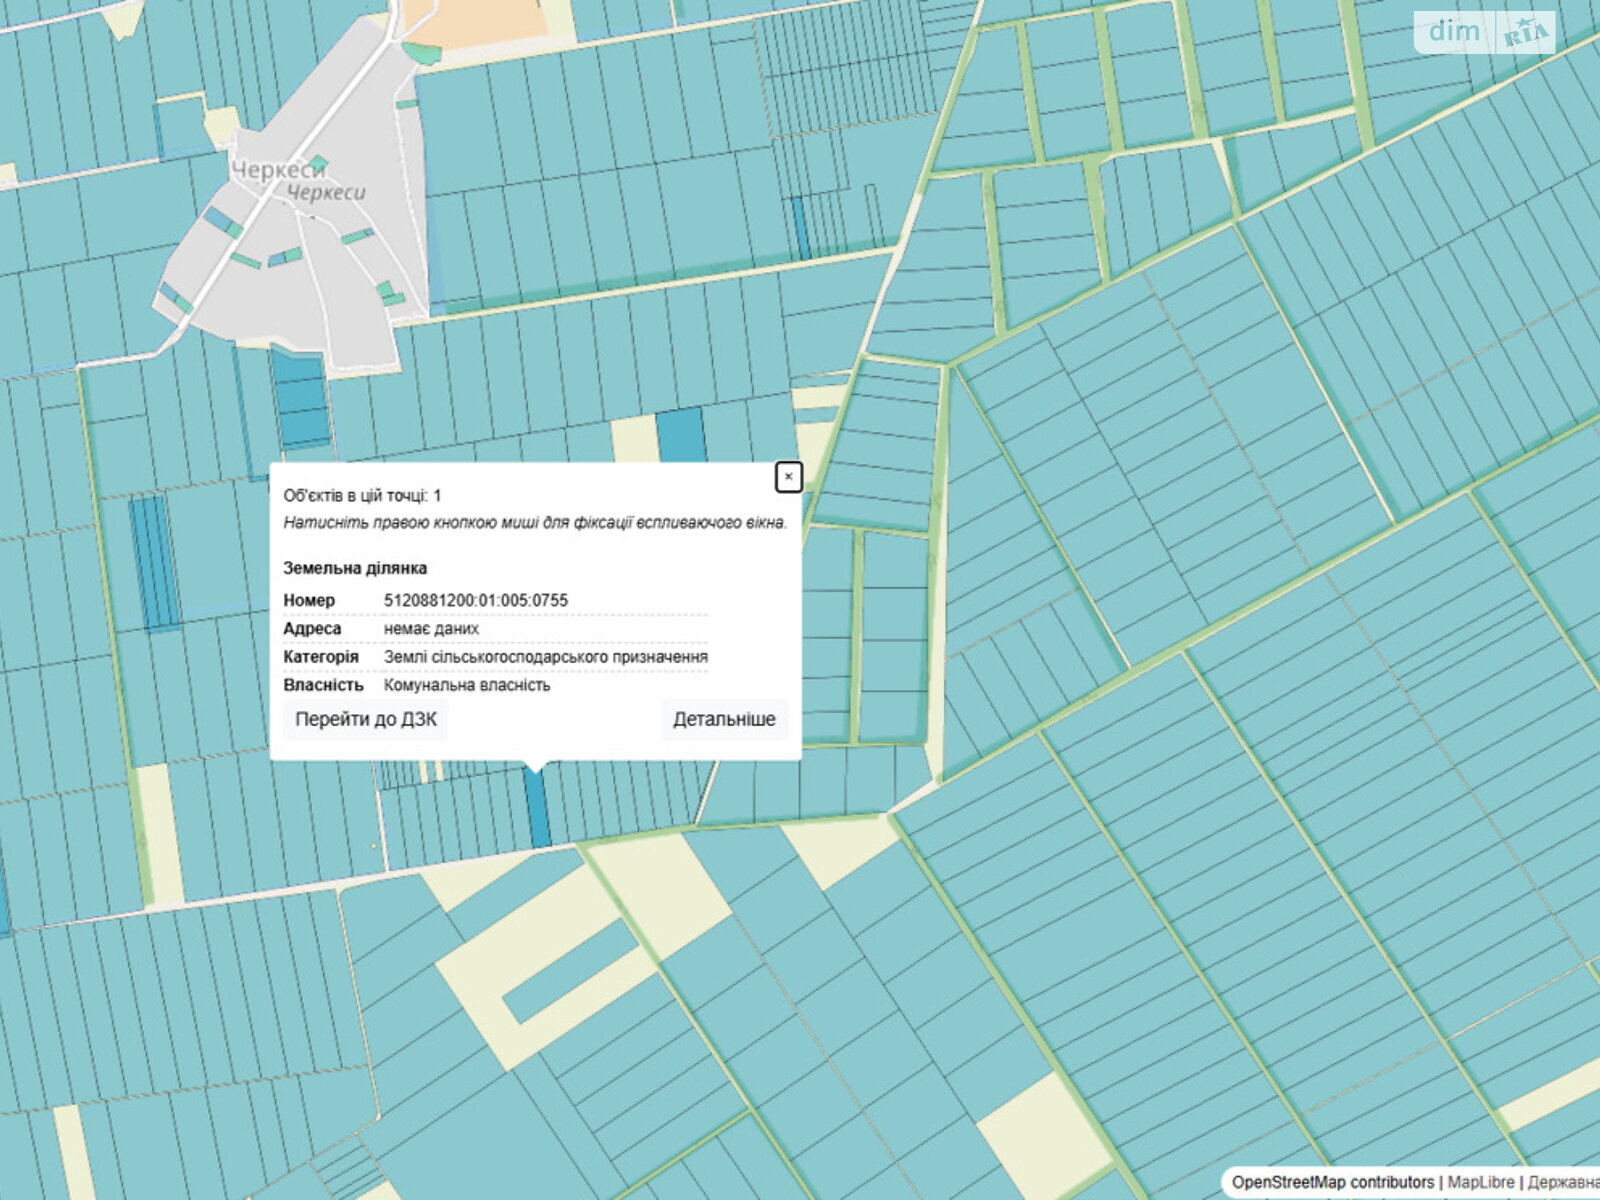This screenshot has width=1600, height=1200.
Task: Click the 'Перейти до ДЗК' button
Action: point(366,719)
